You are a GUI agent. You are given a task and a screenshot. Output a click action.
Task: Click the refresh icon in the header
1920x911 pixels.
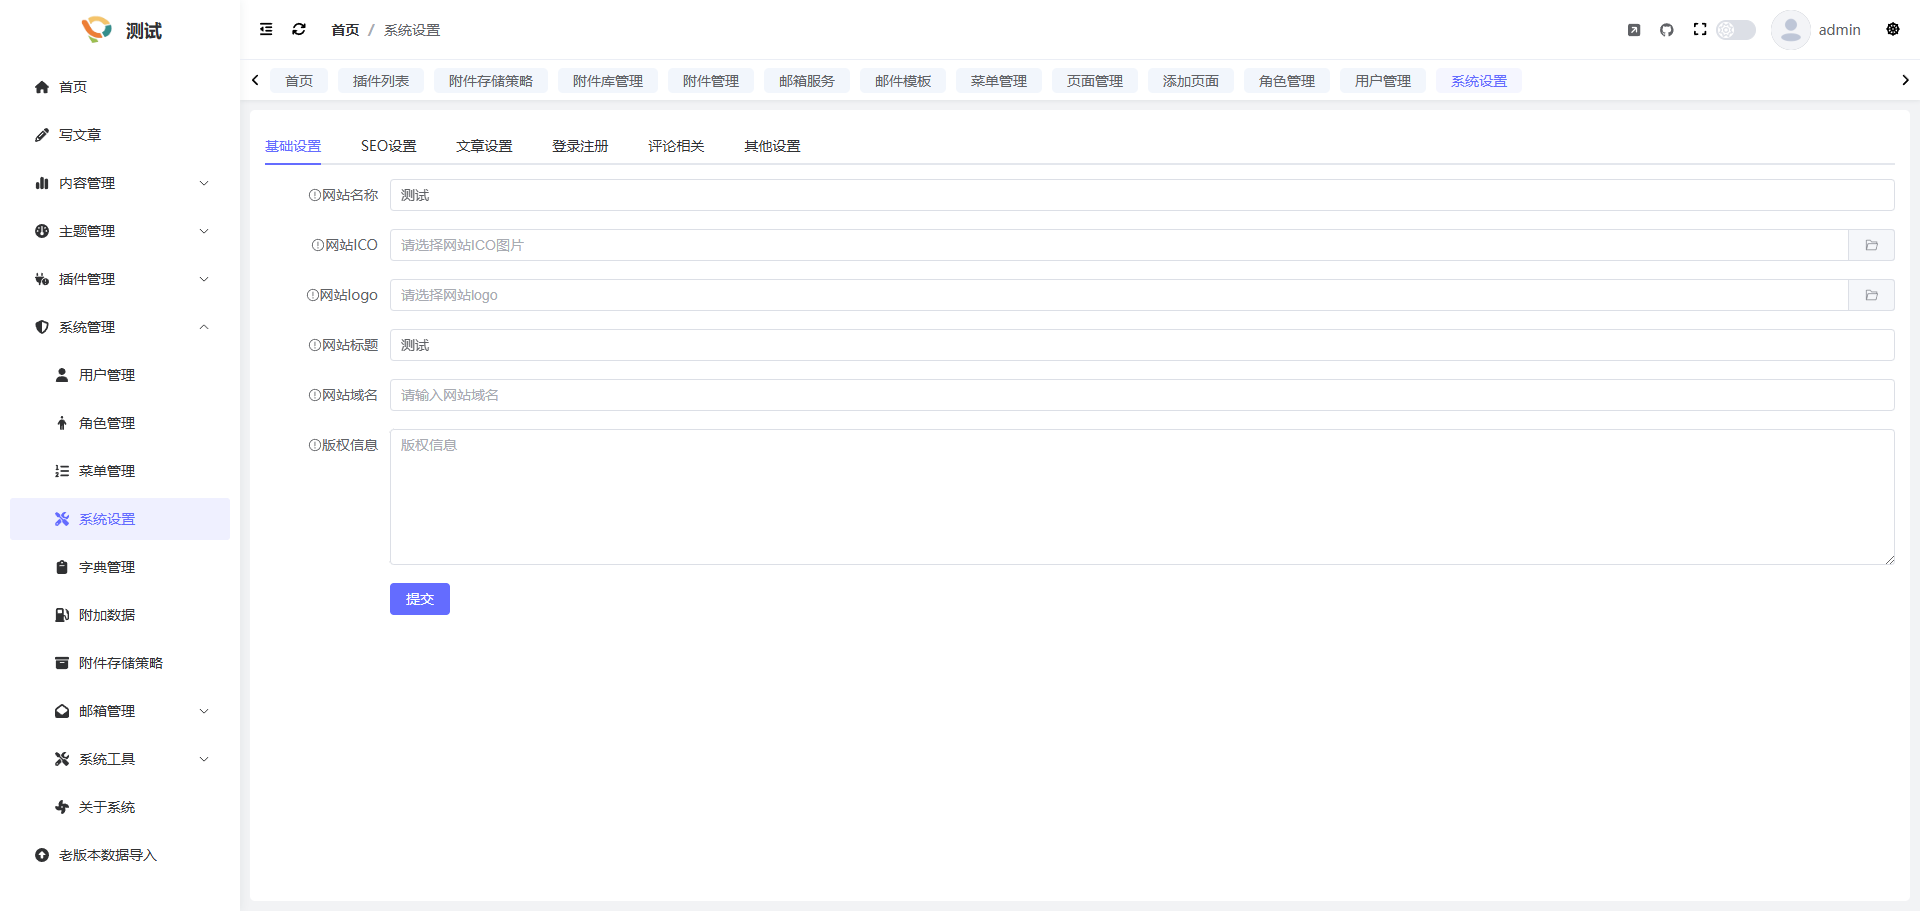[x=299, y=30]
